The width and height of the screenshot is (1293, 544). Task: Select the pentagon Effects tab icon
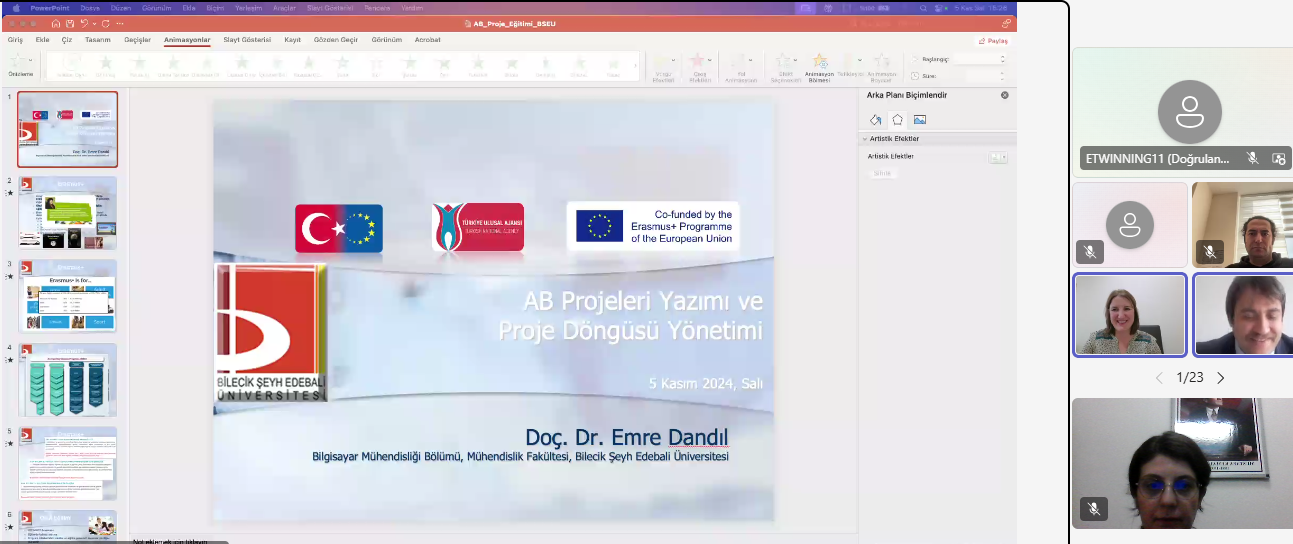[897, 120]
